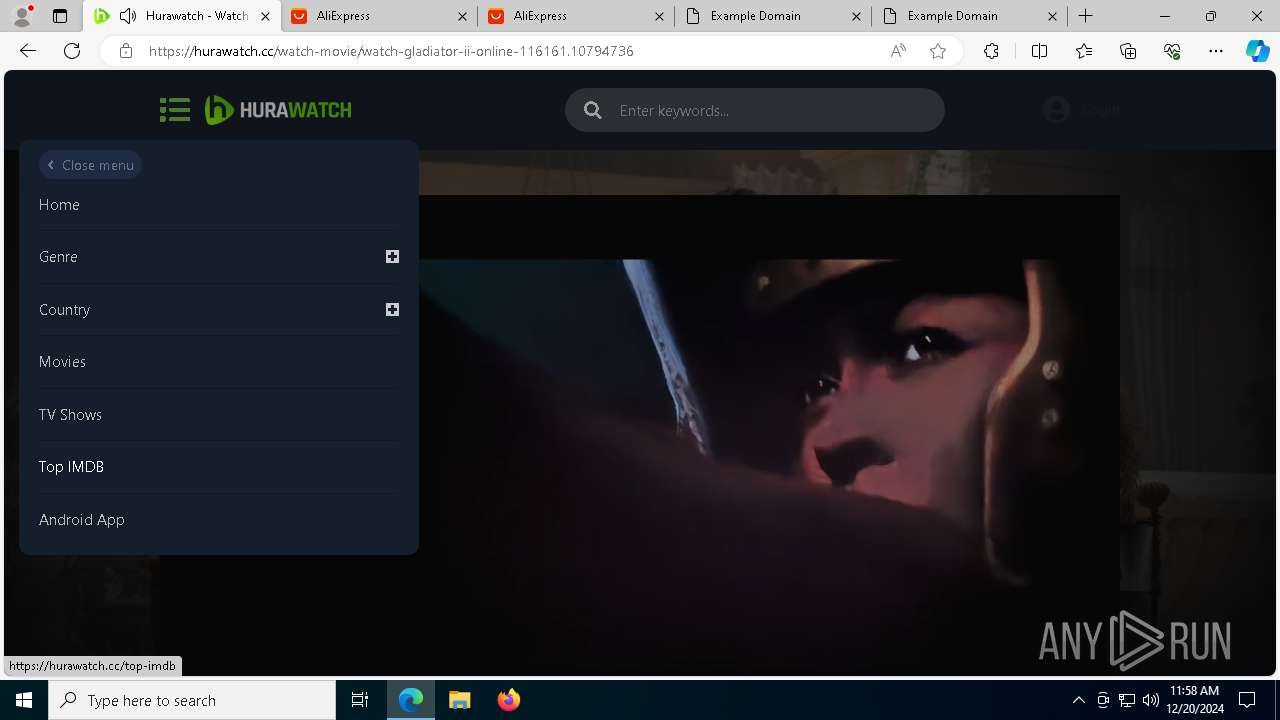The height and width of the screenshot is (720, 1280).
Task: Open the Top IMDB link
Action: point(71,467)
